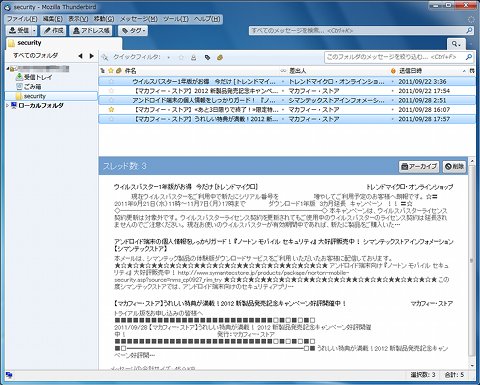The width and height of the screenshot is (480, 385).
Task: Toggle starred-only quick filter
Action: 181,58
